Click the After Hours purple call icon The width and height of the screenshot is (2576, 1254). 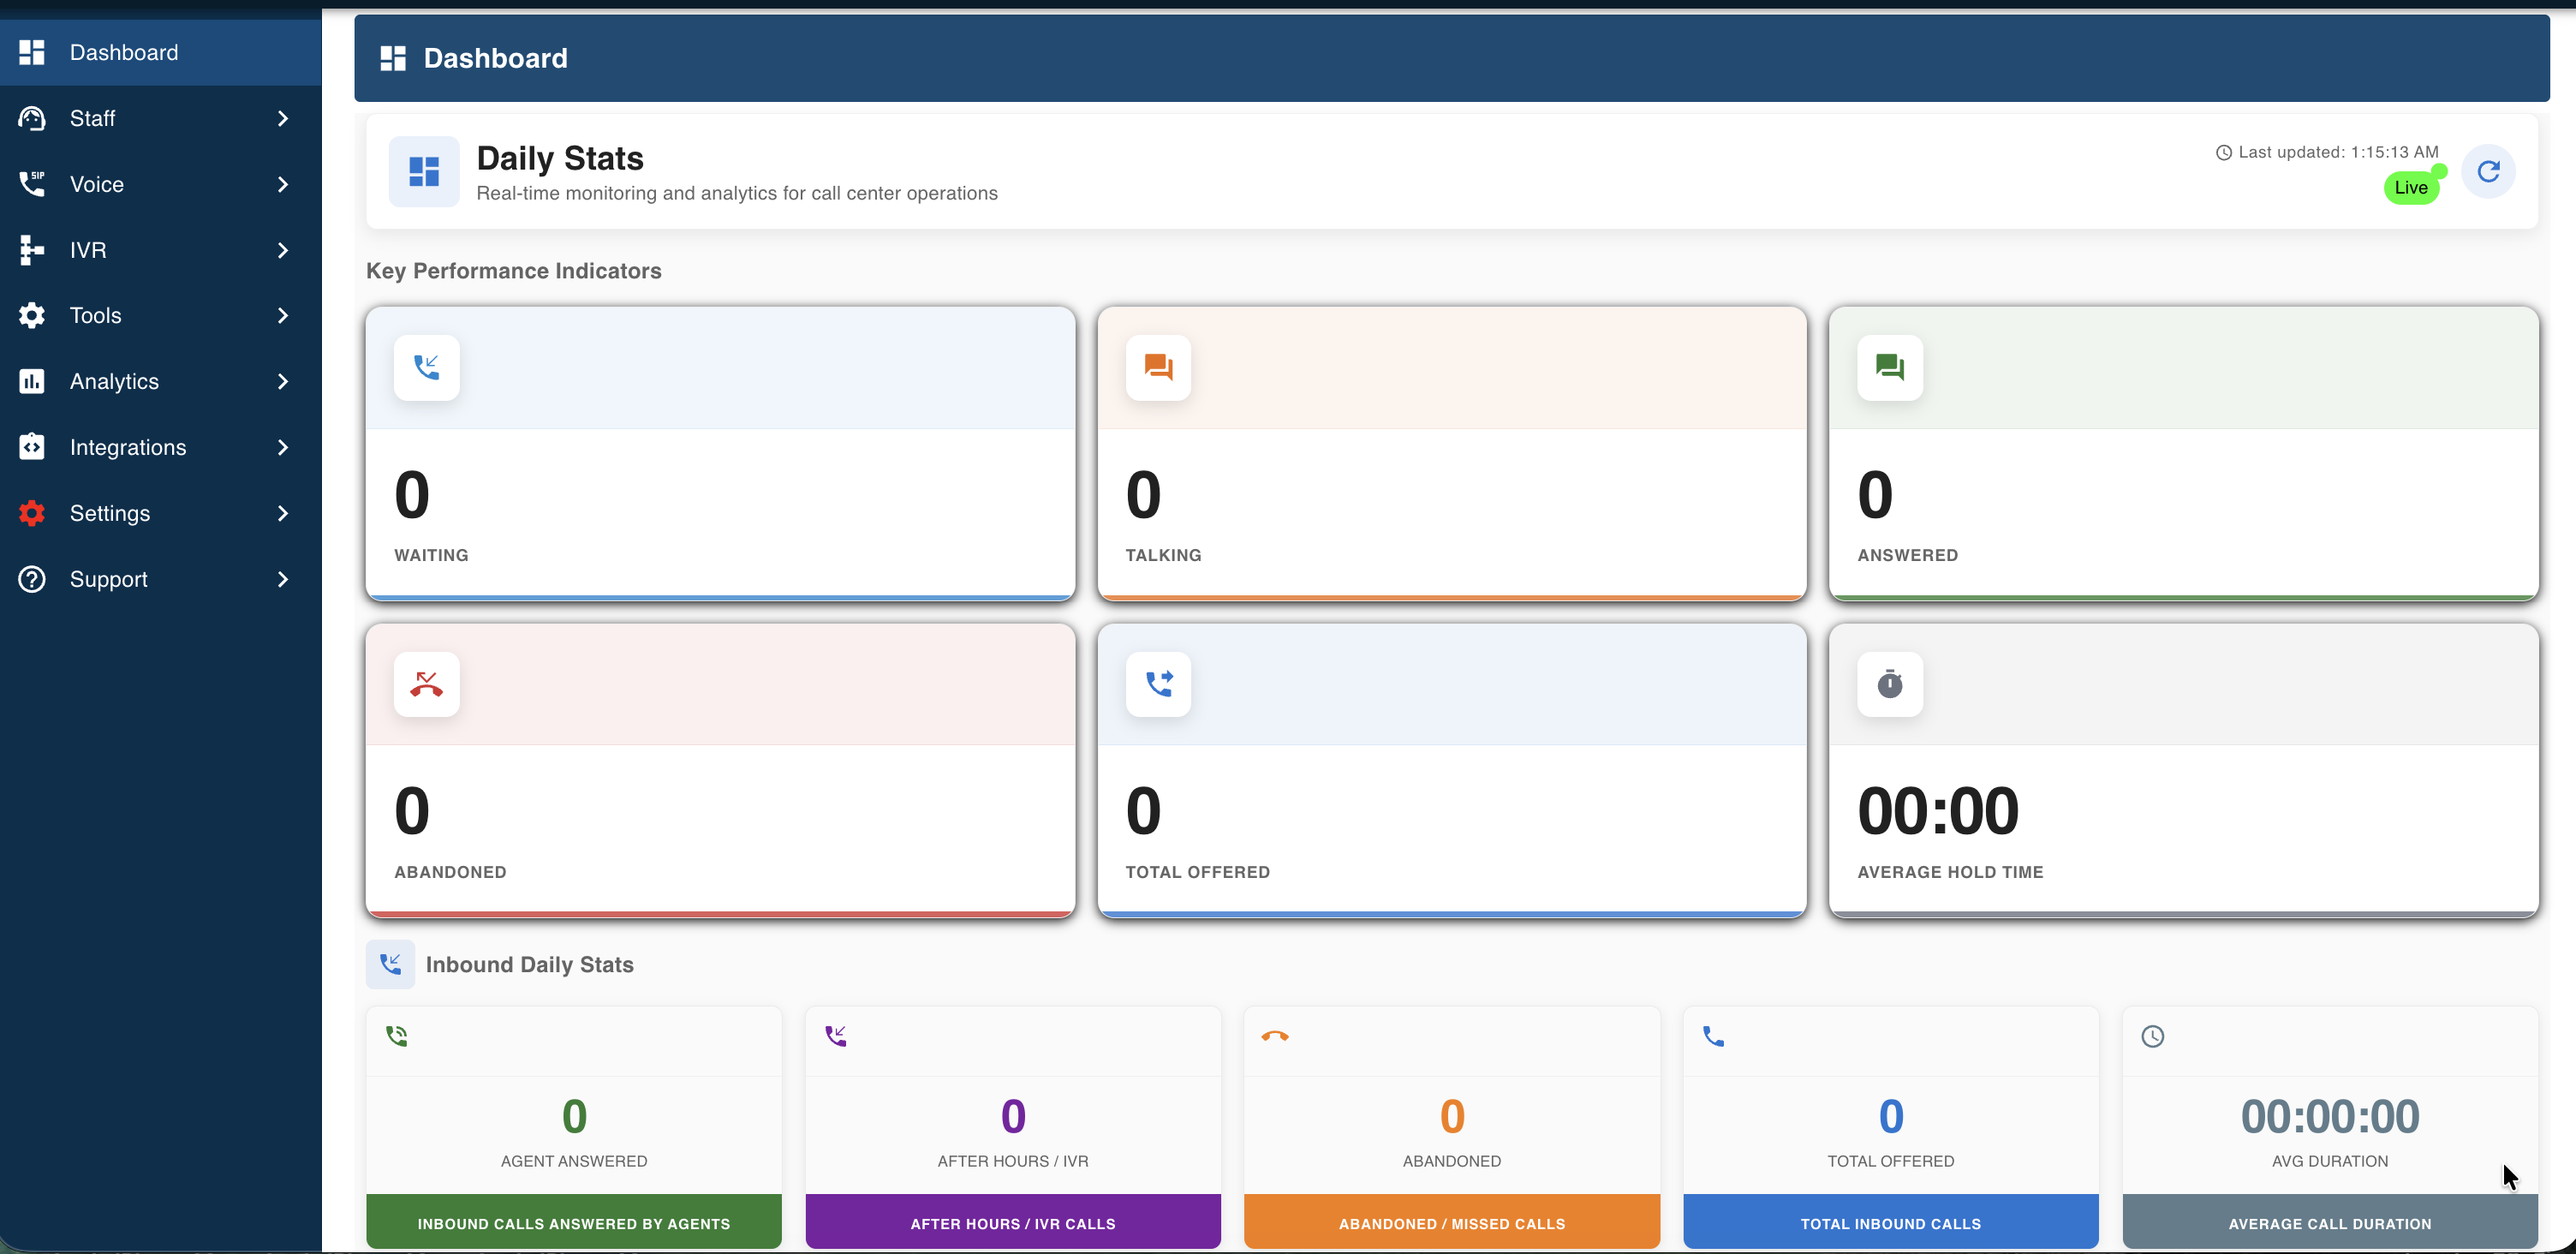coord(836,1036)
